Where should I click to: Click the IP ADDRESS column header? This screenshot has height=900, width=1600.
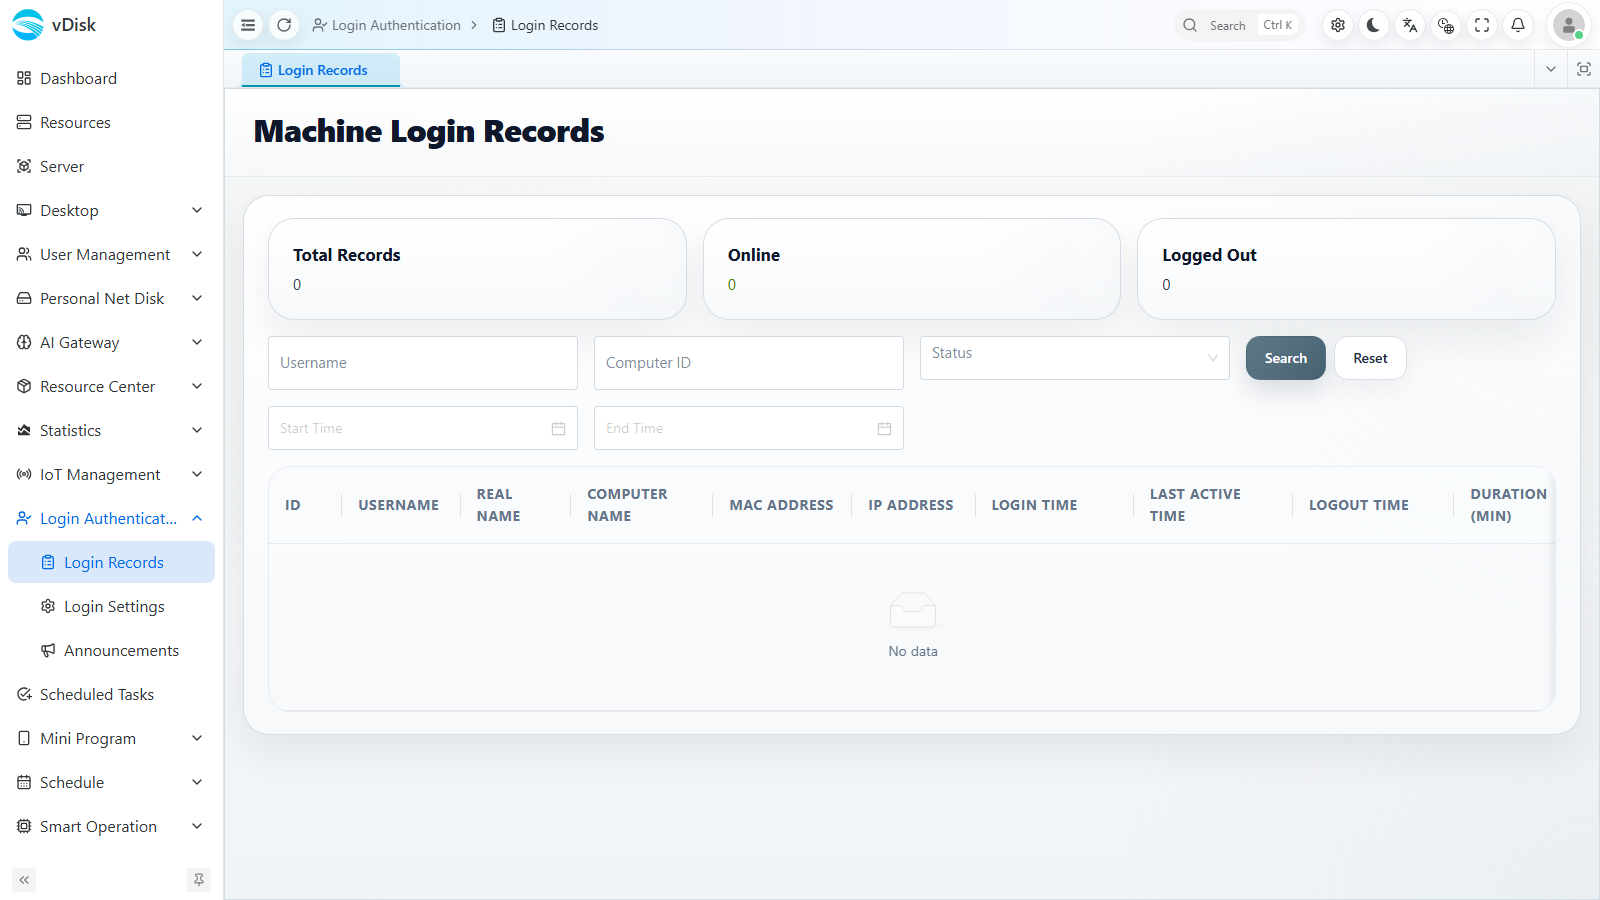[911, 505]
